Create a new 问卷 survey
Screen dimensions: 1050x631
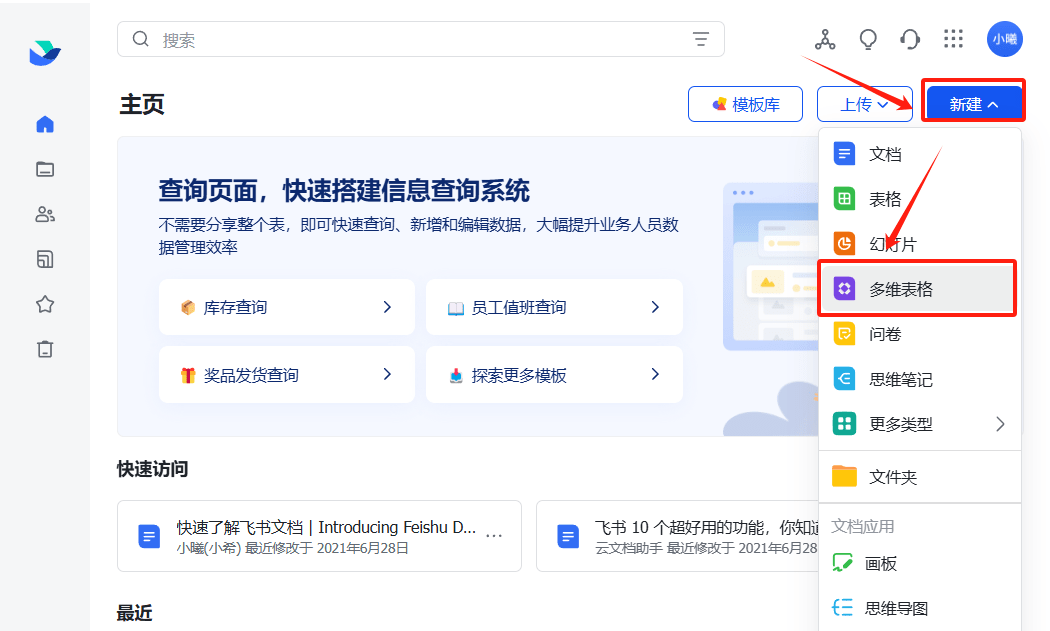tap(919, 334)
